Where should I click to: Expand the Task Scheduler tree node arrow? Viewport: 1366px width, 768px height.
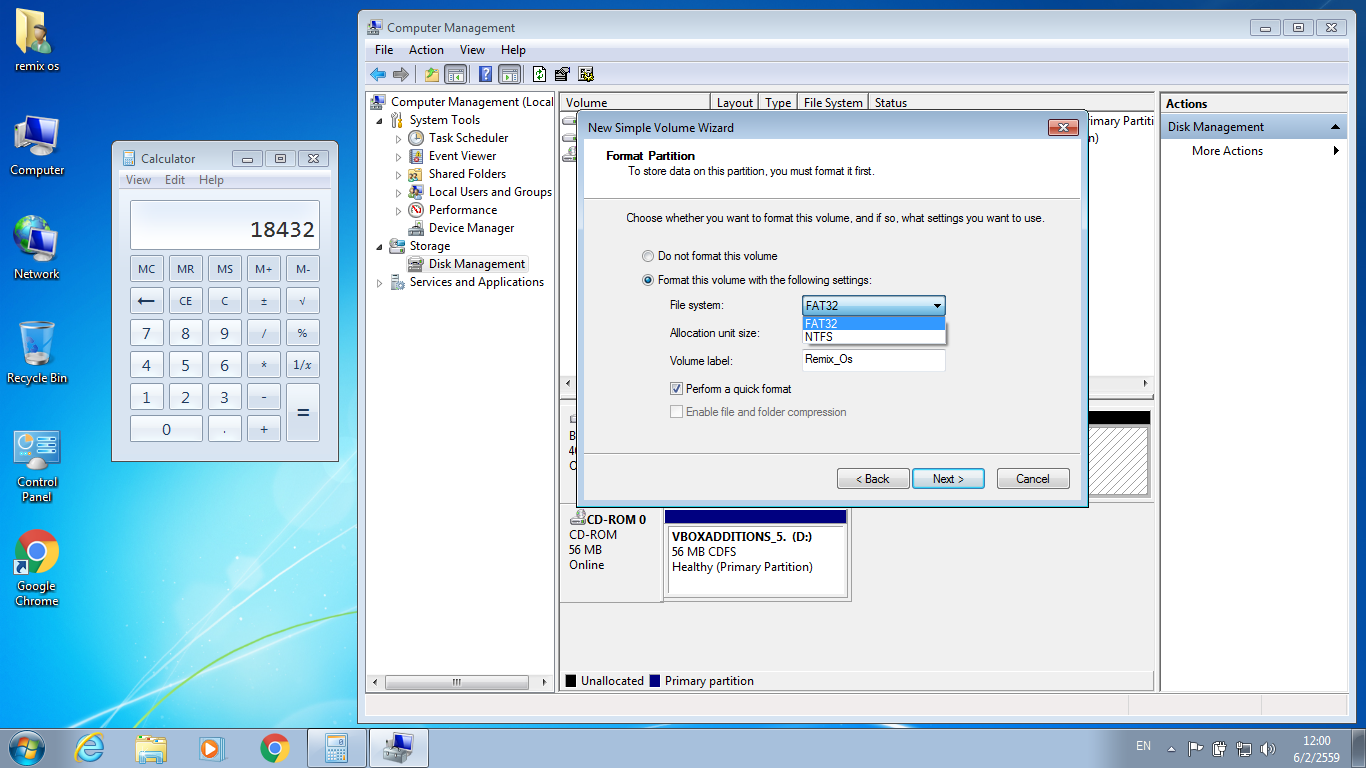(398, 139)
